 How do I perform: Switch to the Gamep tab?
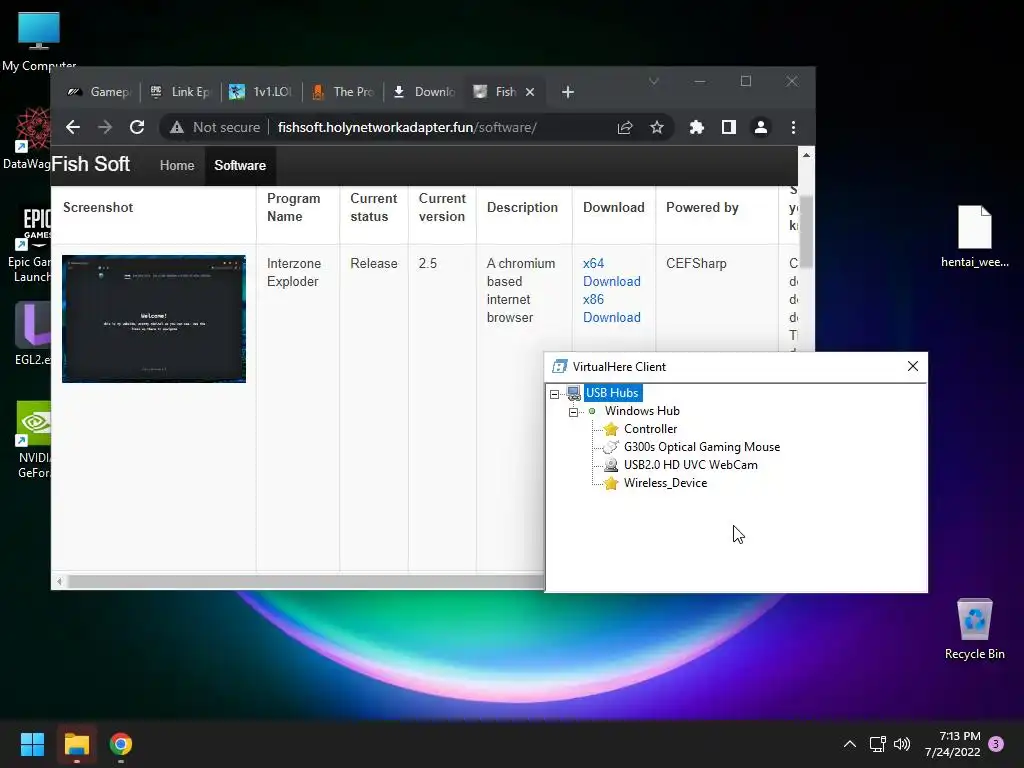click(99, 92)
